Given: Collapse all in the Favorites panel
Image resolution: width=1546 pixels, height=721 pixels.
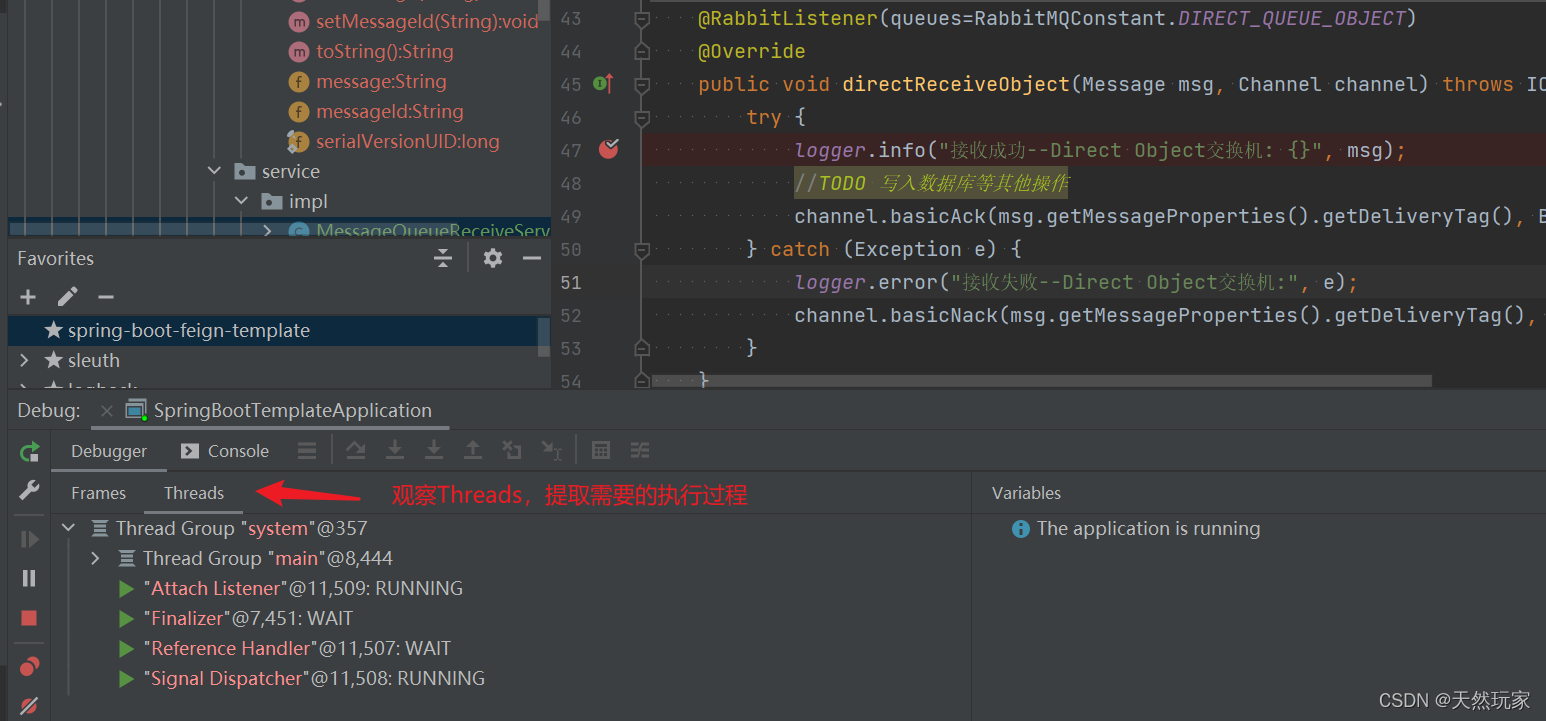Looking at the screenshot, I should pos(443,258).
